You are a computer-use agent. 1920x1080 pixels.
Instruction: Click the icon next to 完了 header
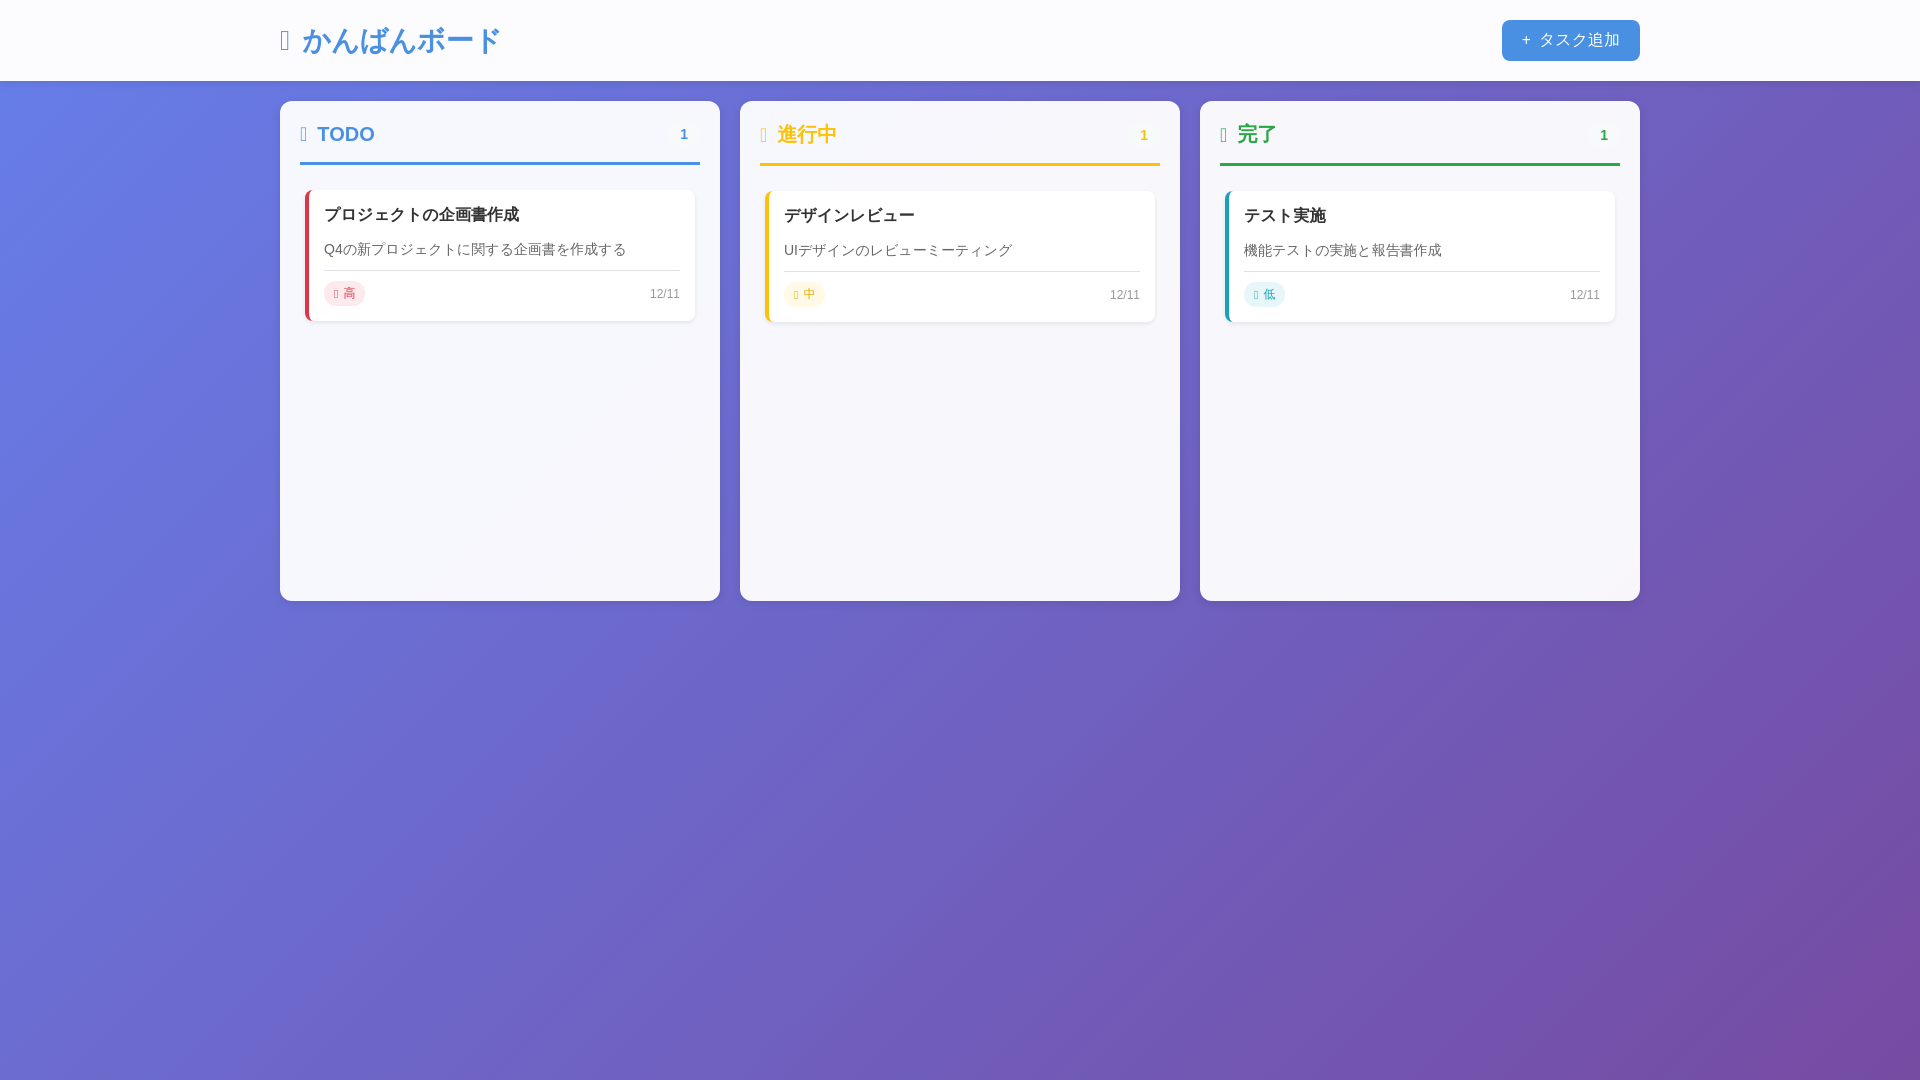coord(1224,135)
